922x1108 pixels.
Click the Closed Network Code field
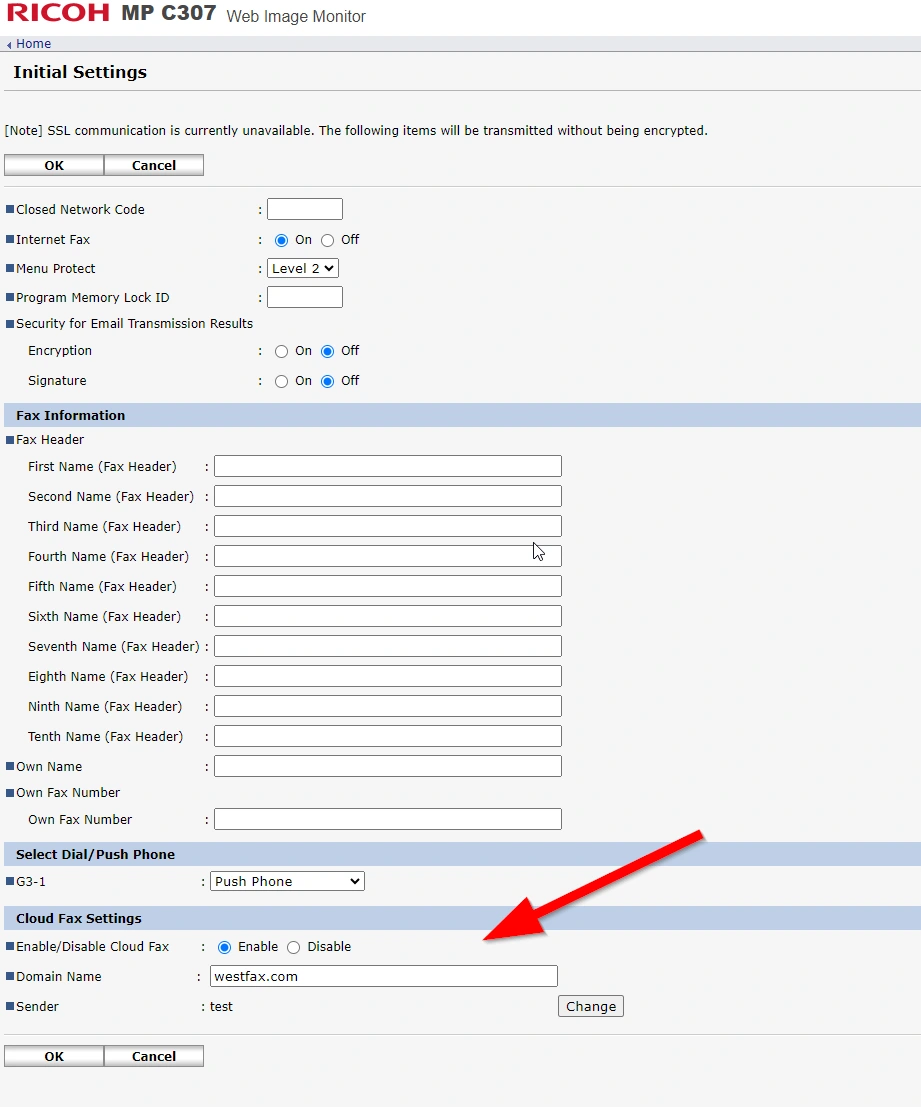[x=304, y=209]
